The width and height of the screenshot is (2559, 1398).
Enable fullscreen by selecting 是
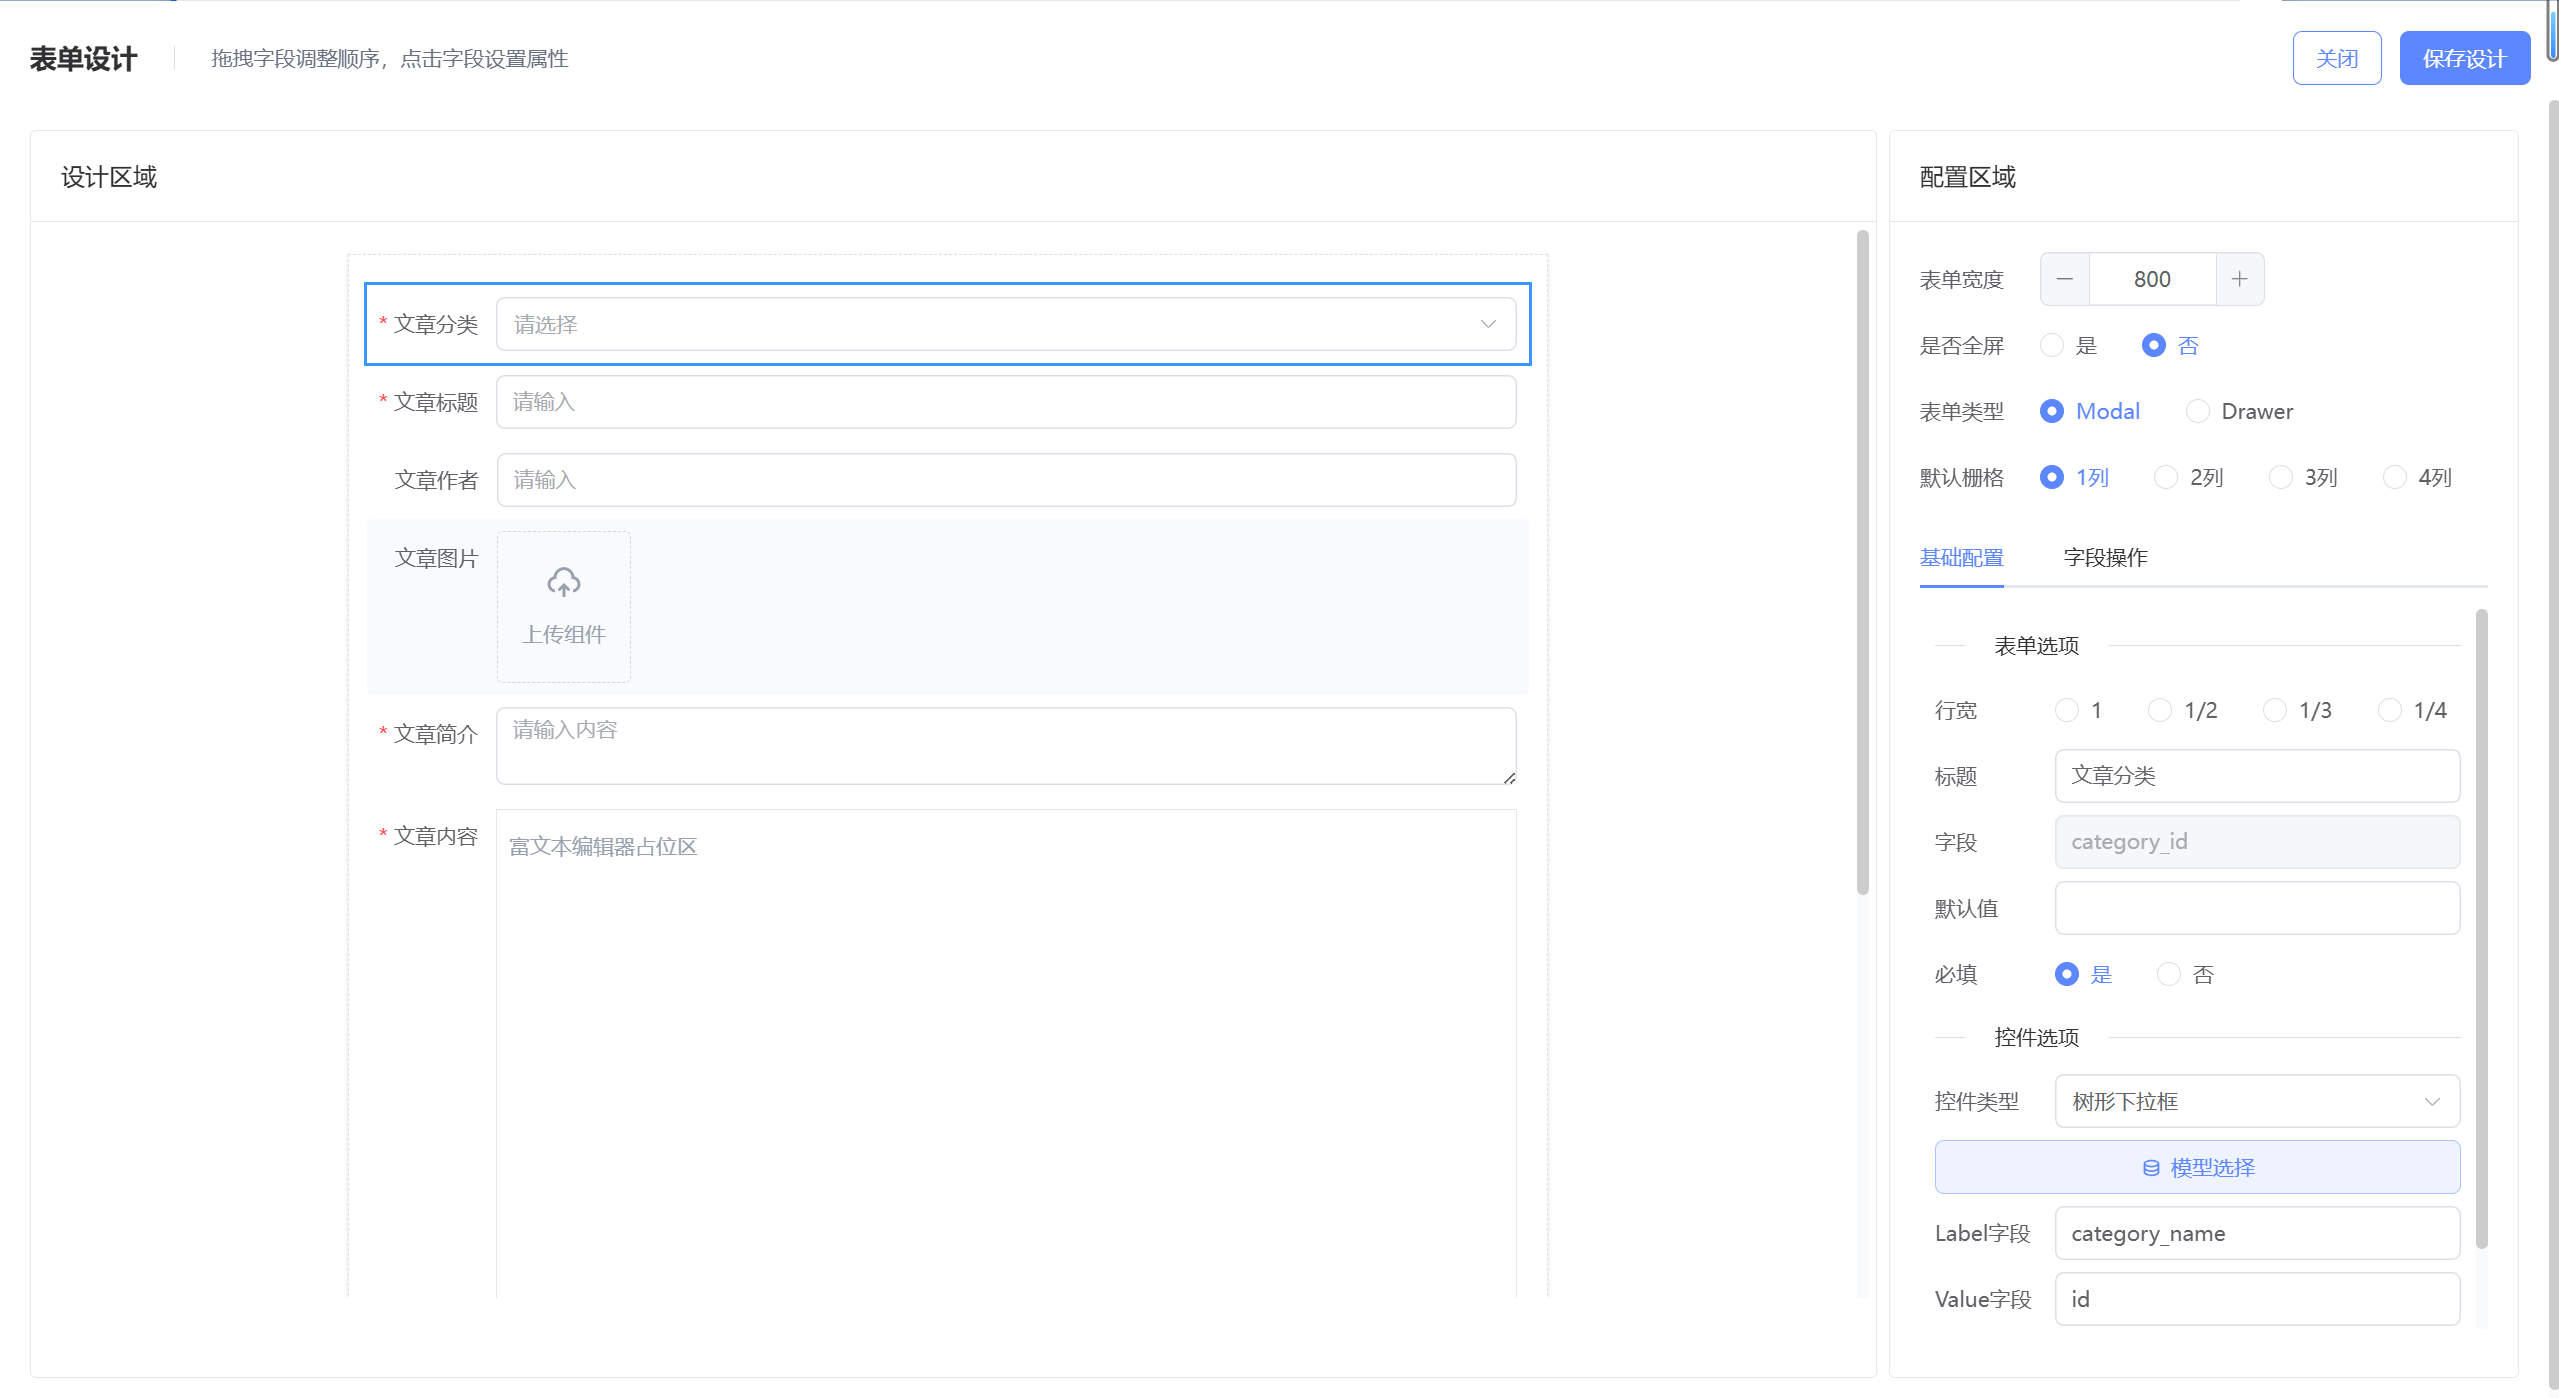click(x=2052, y=345)
